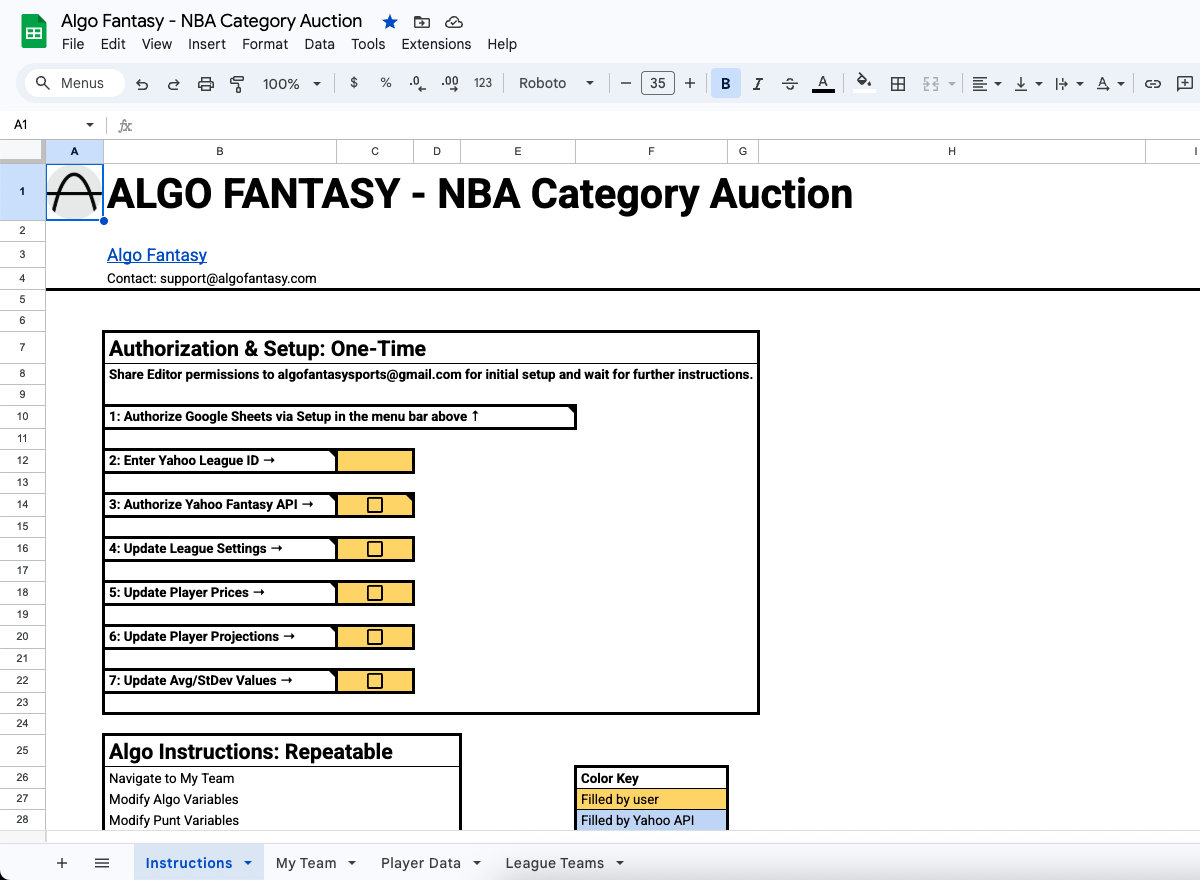Decrease font size minus button

(x=626, y=84)
